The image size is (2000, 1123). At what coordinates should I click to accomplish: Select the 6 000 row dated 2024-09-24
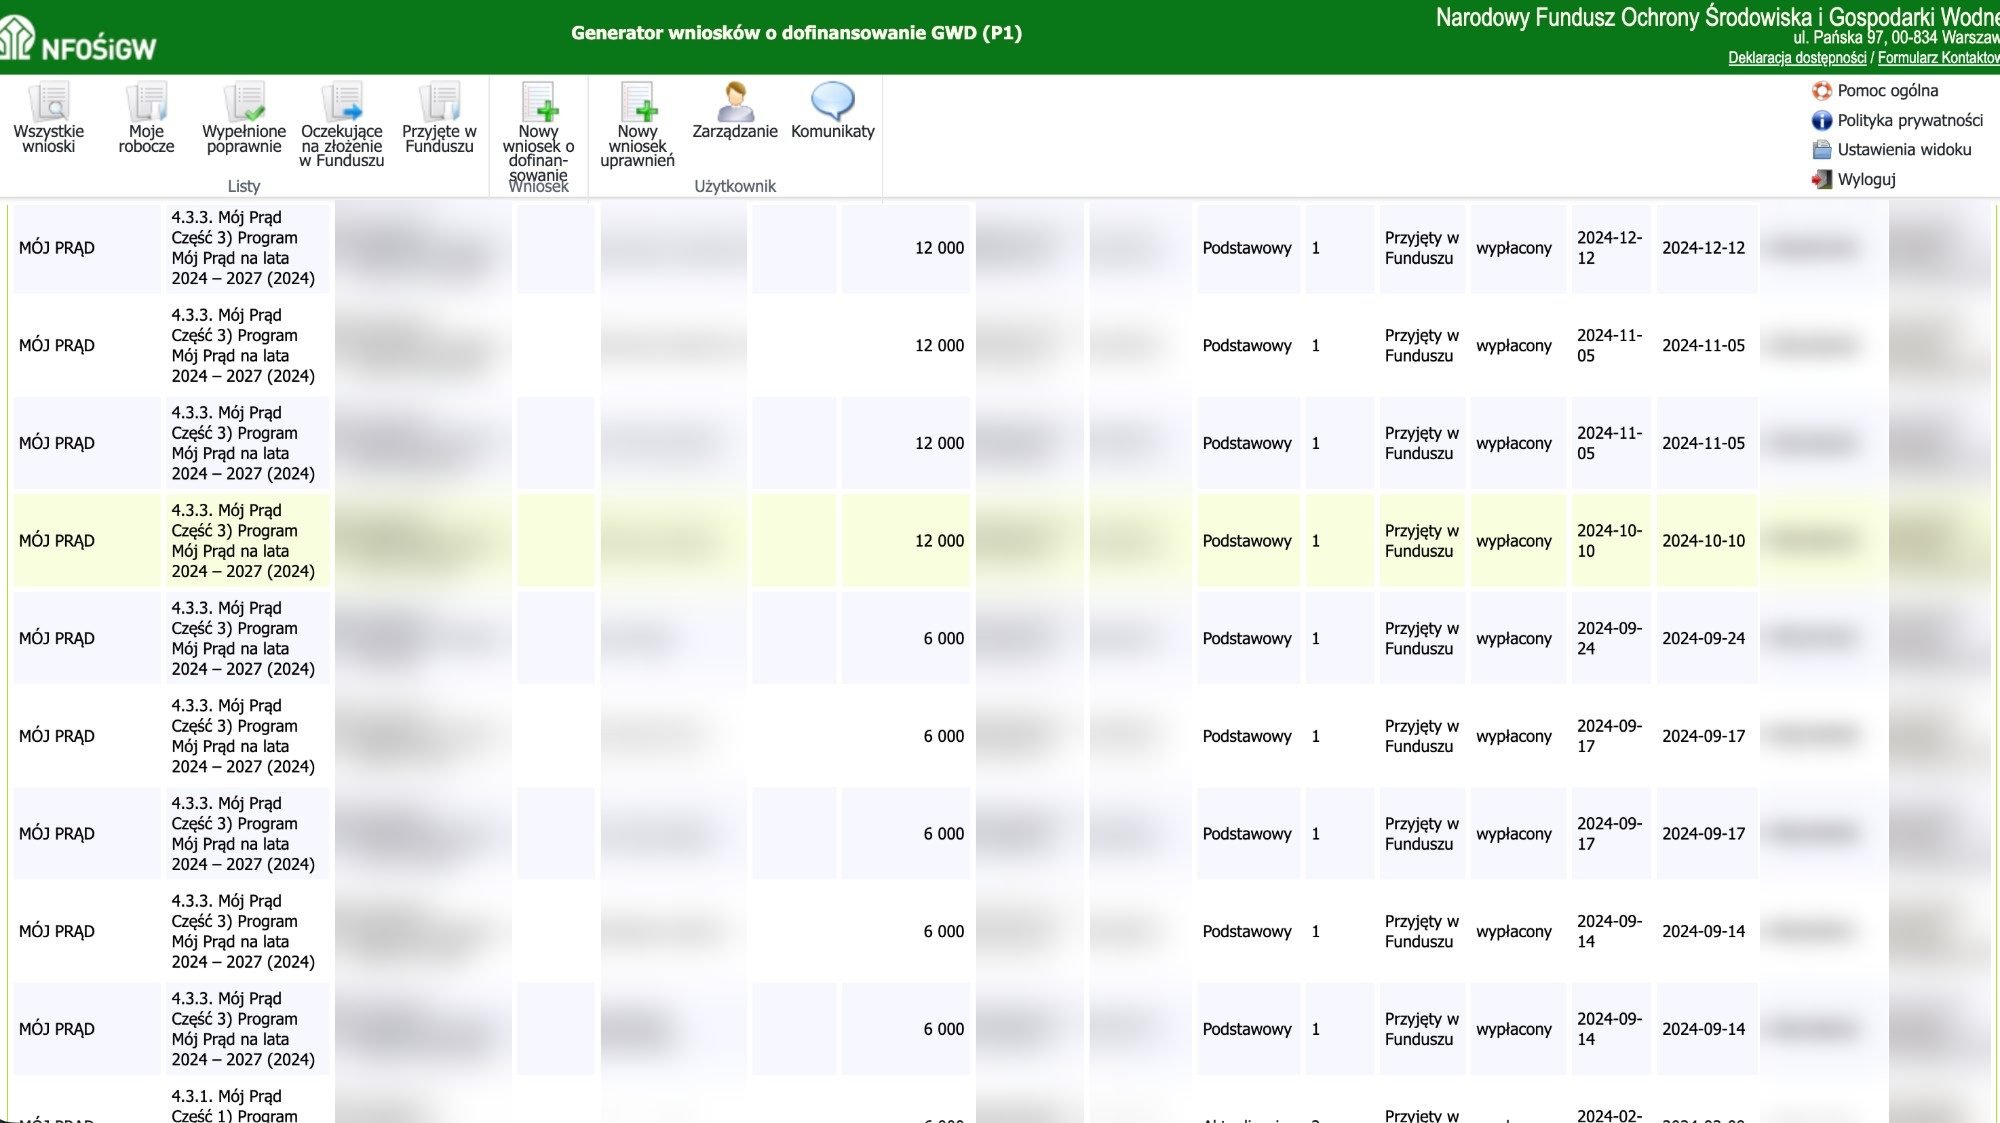(1000, 639)
